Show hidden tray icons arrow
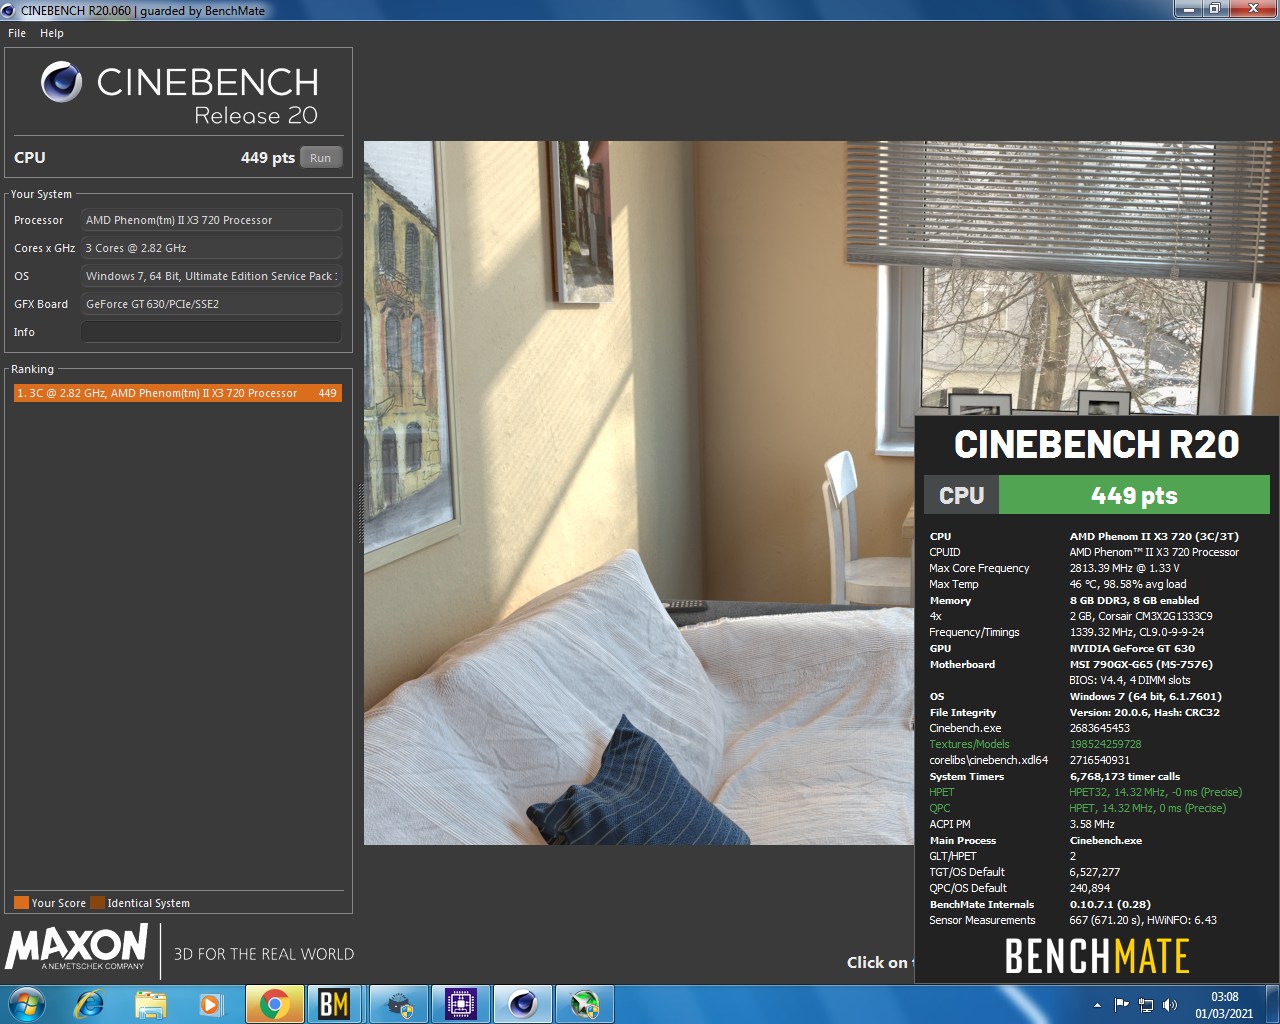Image resolution: width=1280 pixels, height=1024 pixels. click(1097, 1005)
